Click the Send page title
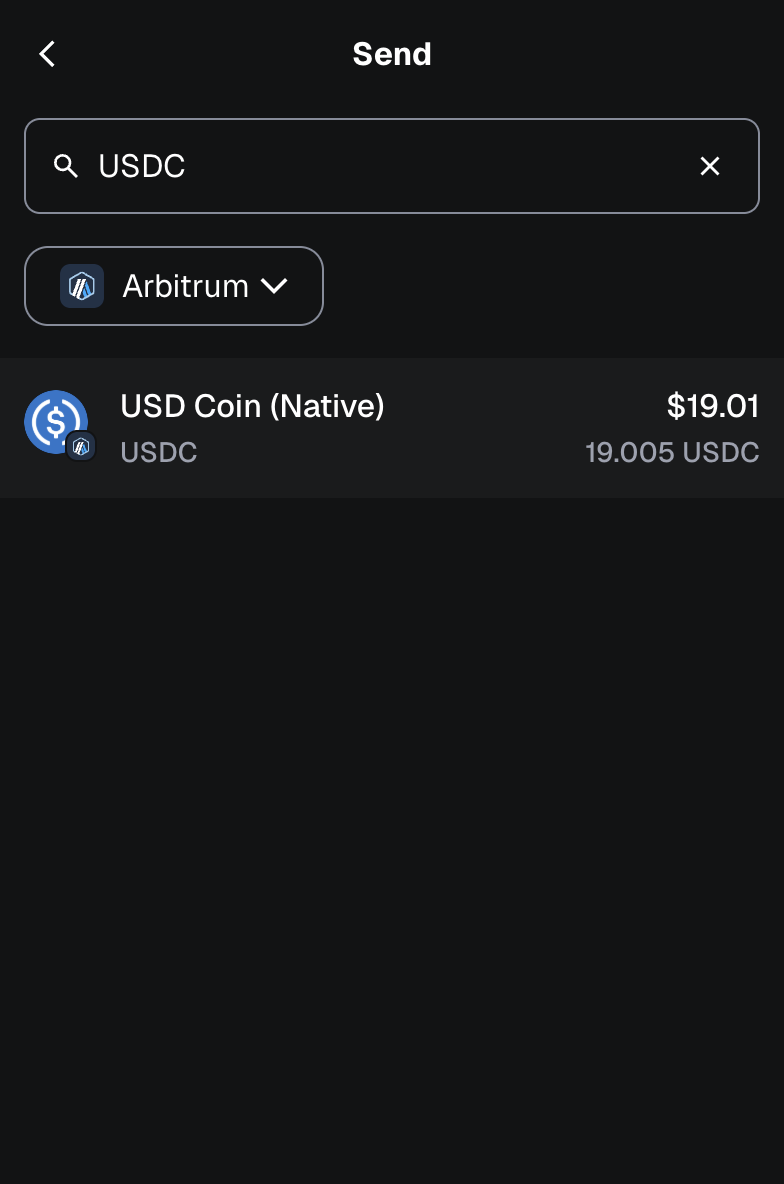 tap(392, 54)
